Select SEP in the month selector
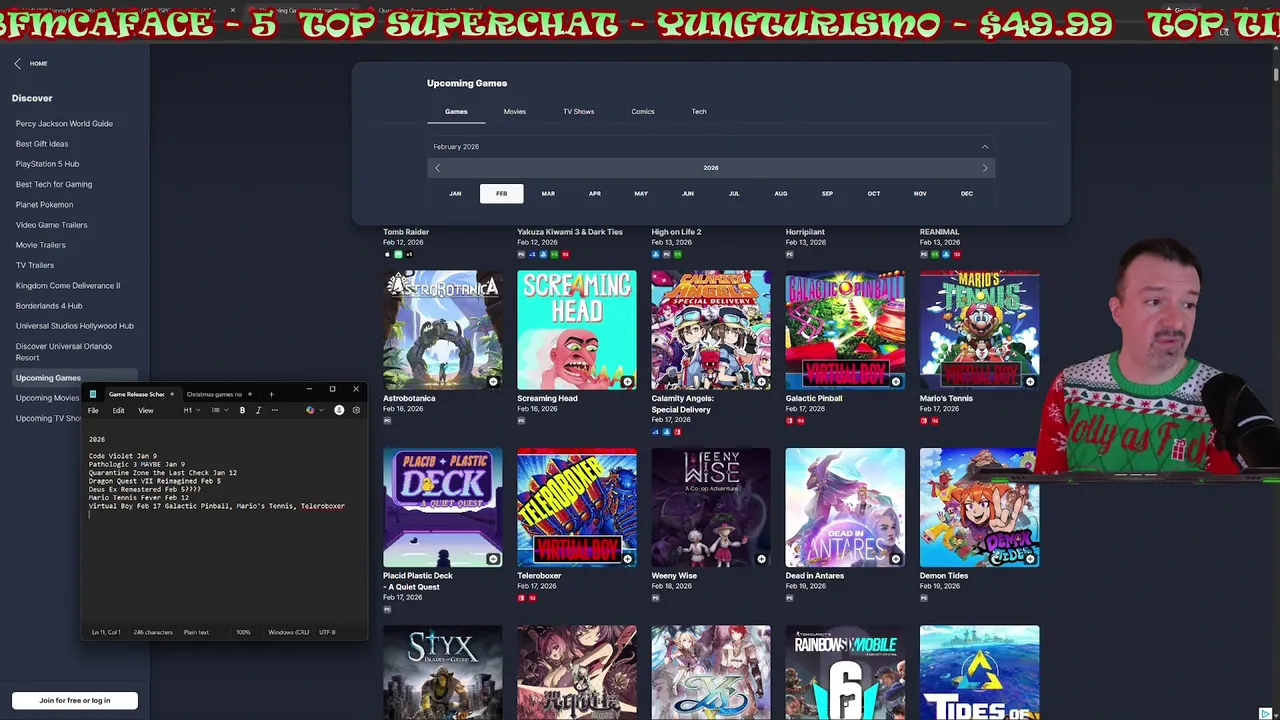1280x720 pixels. pos(827,193)
